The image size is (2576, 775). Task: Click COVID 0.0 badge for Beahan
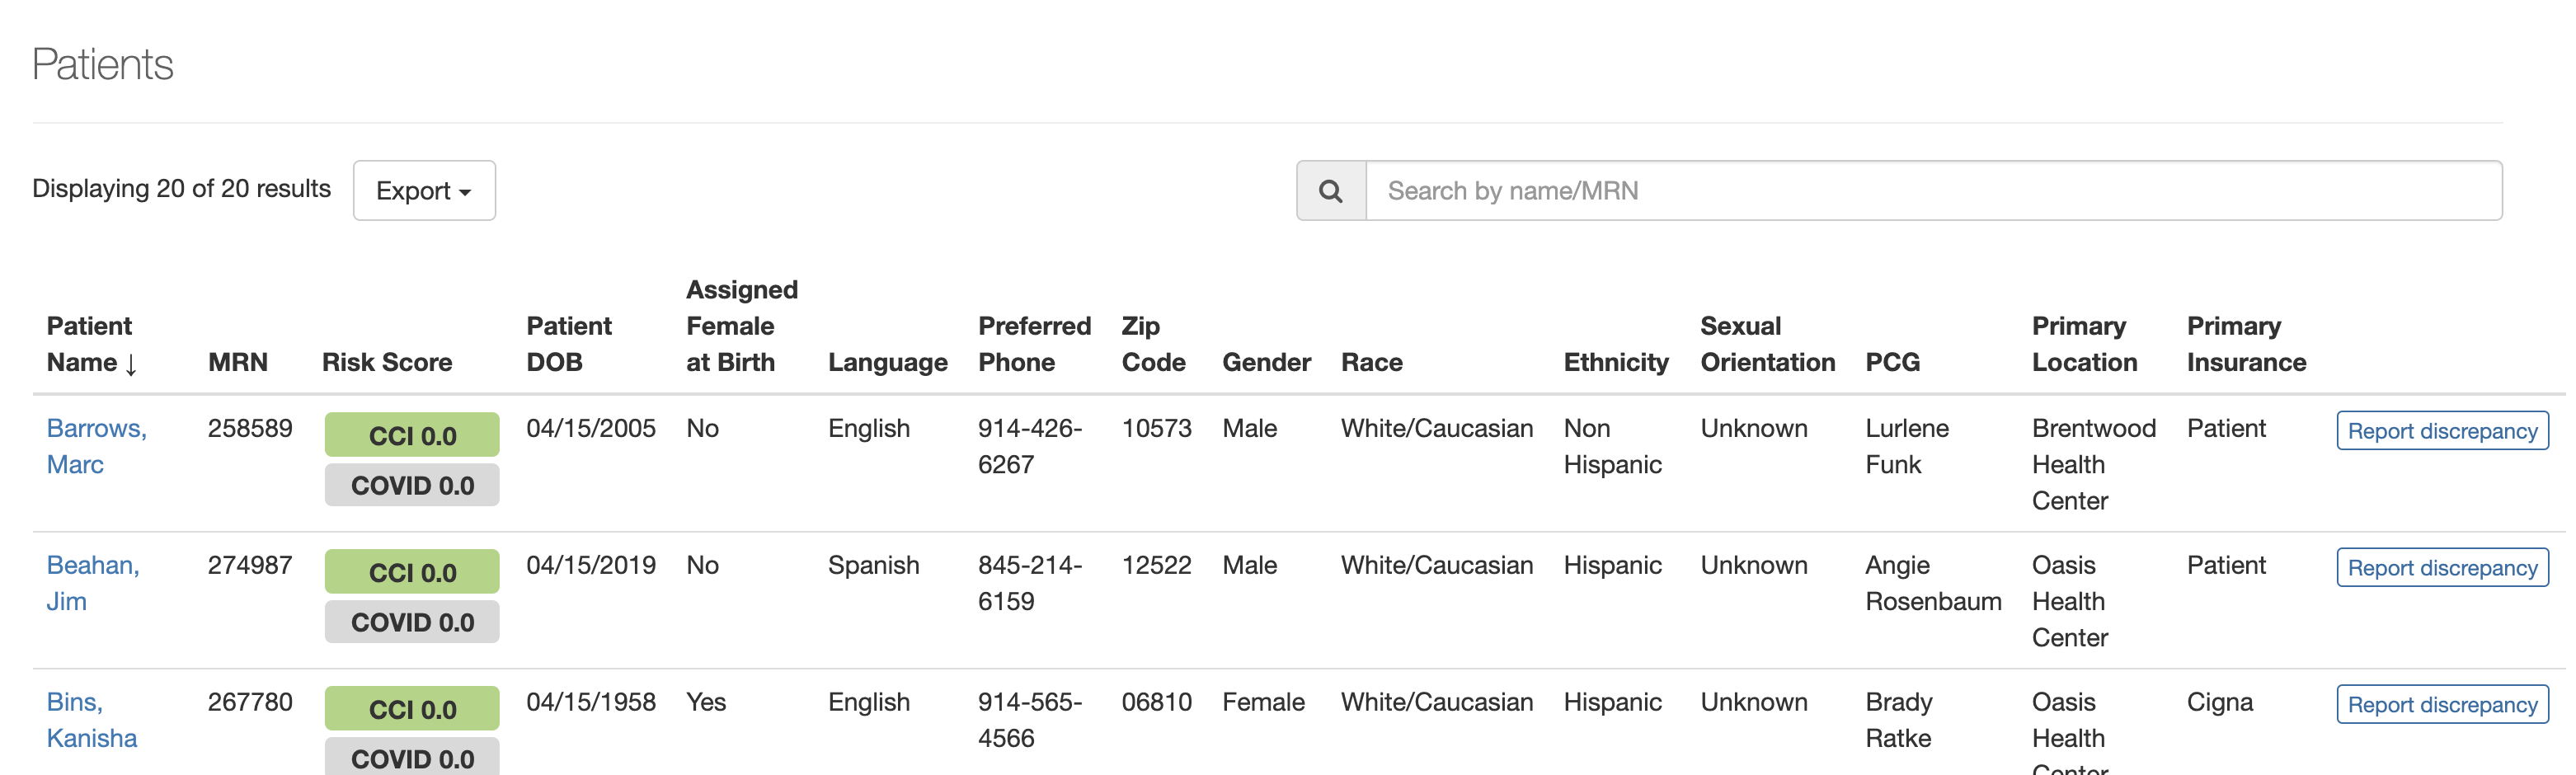click(412, 623)
